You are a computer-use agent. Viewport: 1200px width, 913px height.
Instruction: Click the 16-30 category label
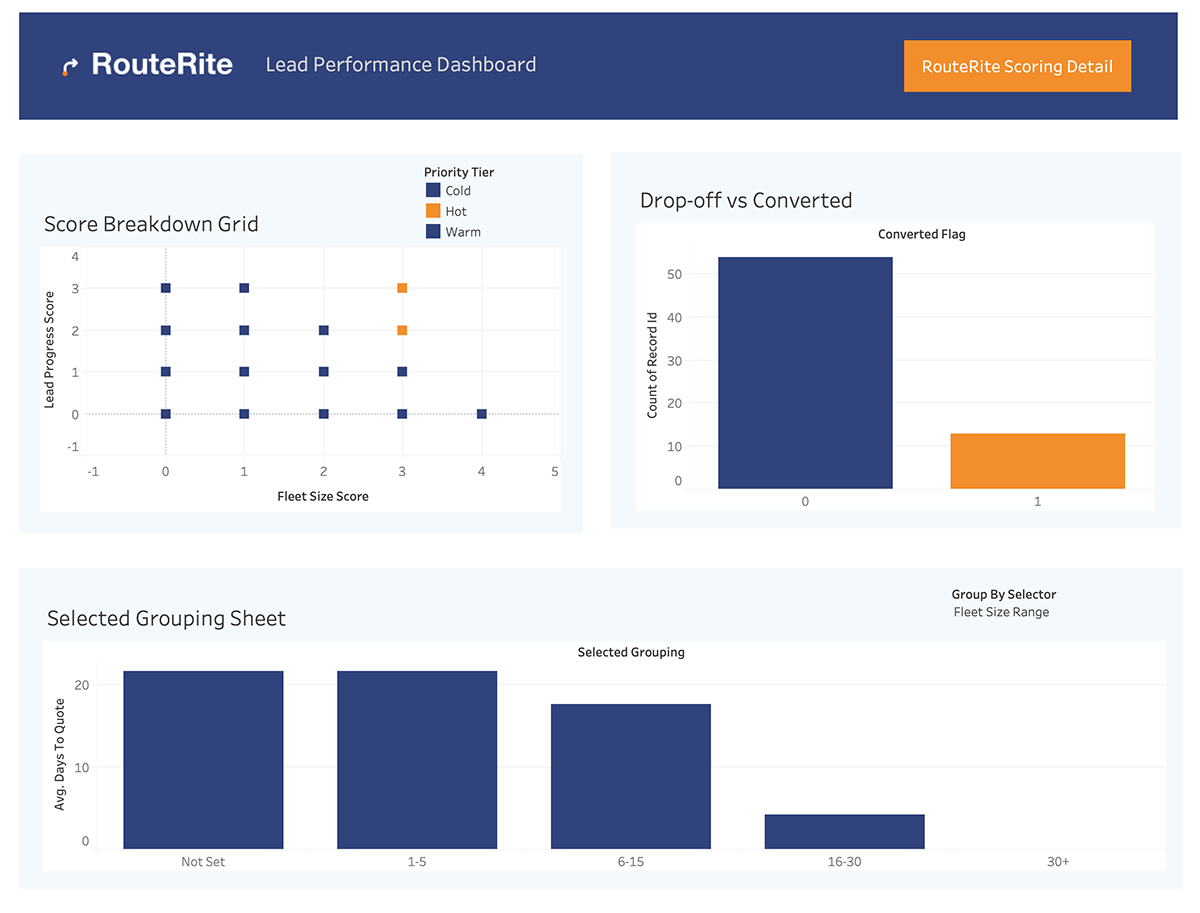coord(845,861)
